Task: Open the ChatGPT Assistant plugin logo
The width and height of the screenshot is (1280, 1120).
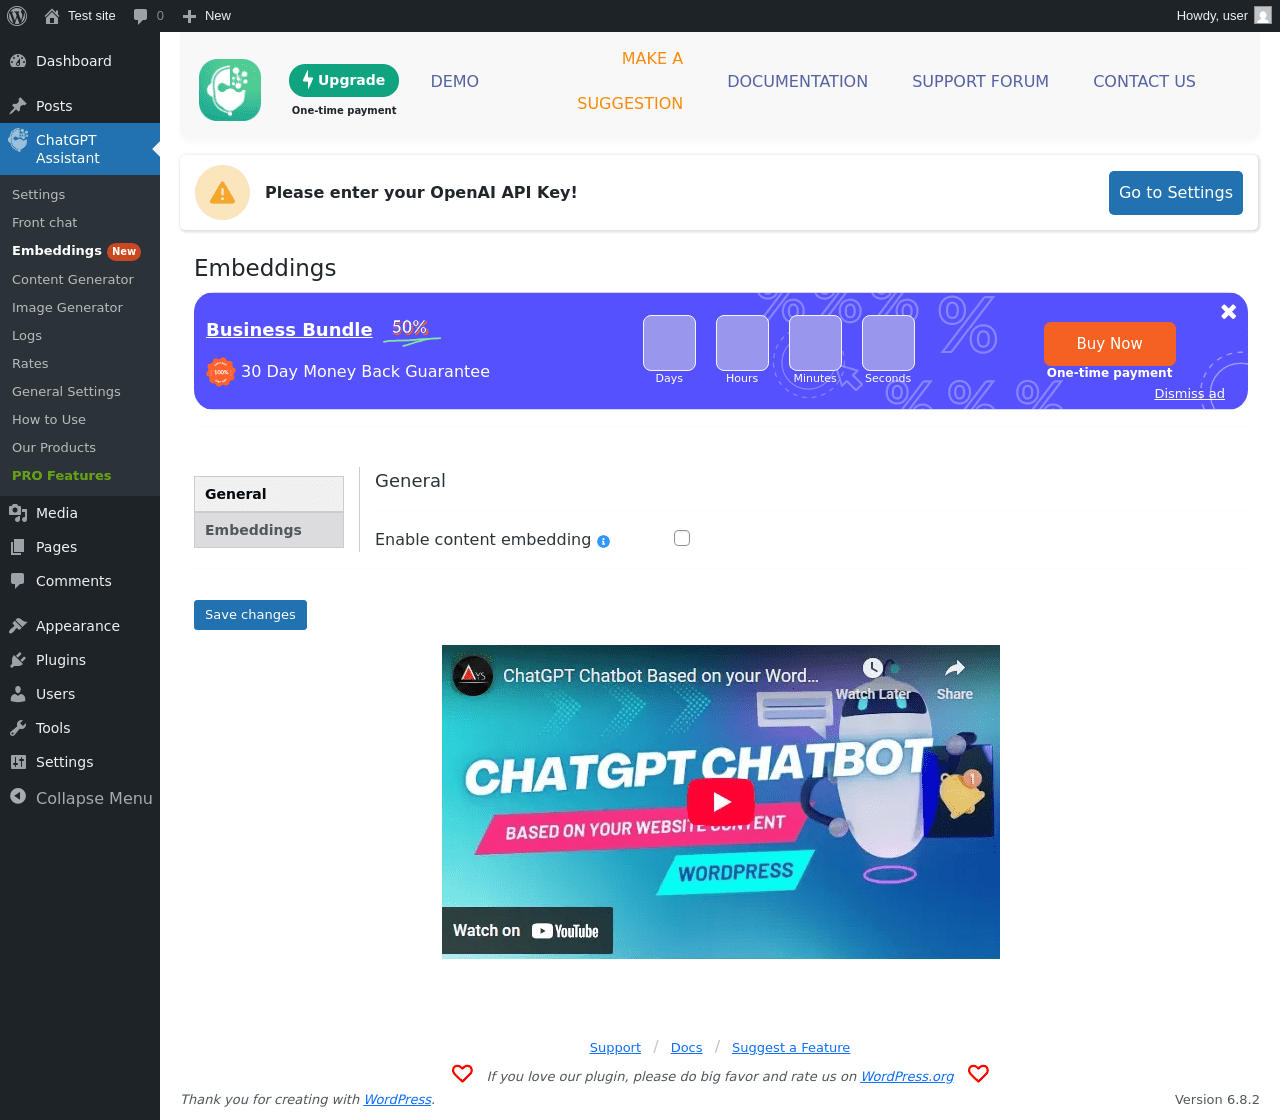Action: 230,90
